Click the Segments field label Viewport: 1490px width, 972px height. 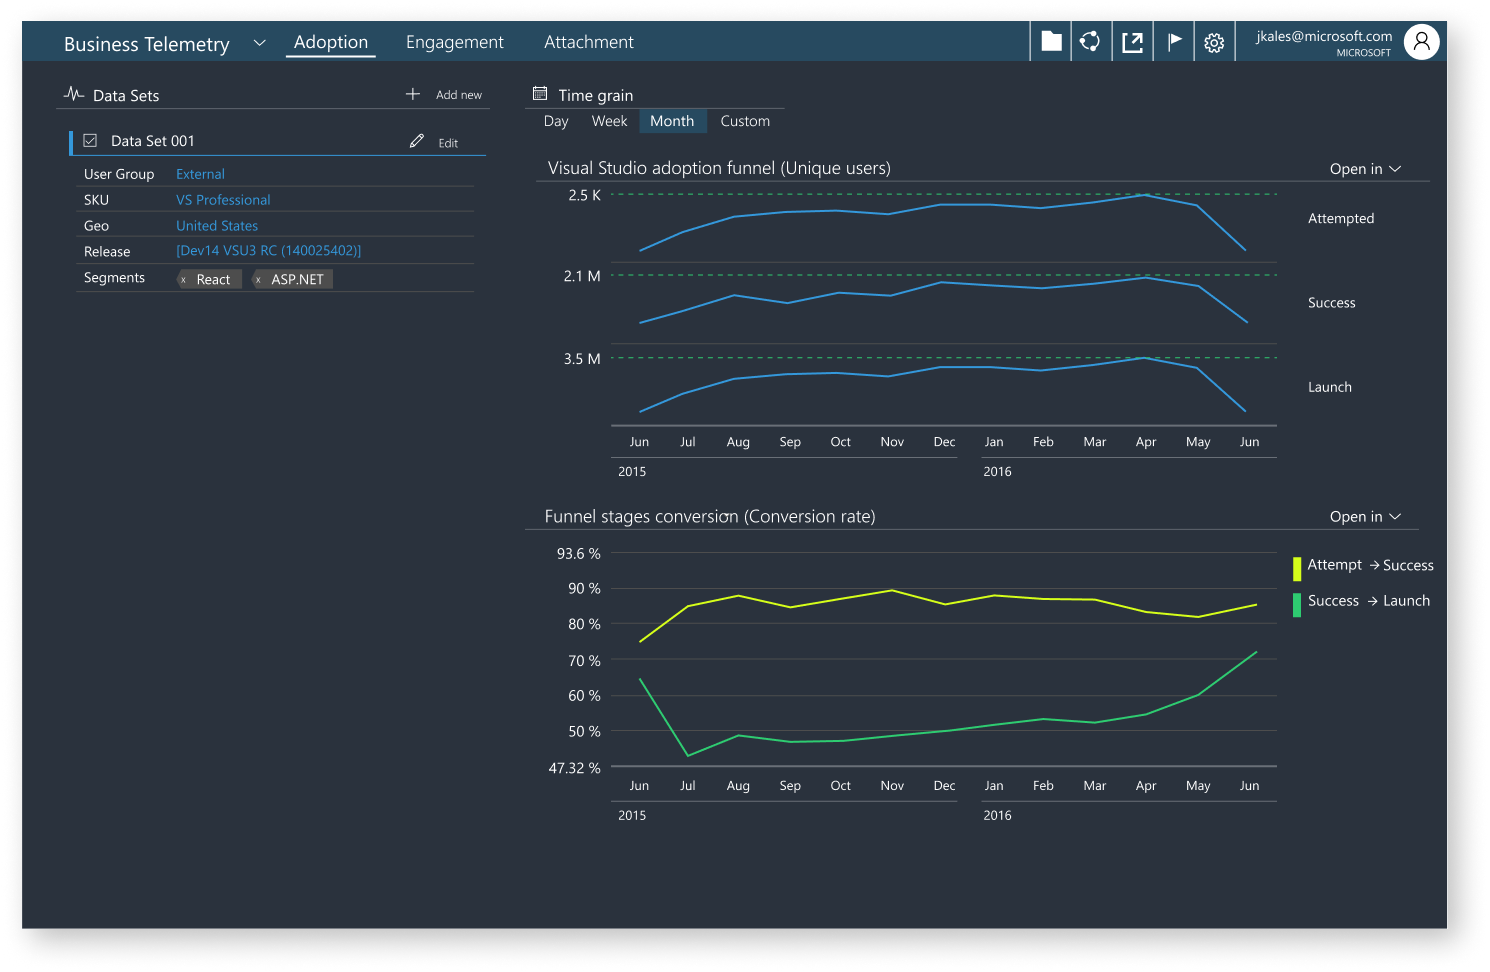point(114,278)
